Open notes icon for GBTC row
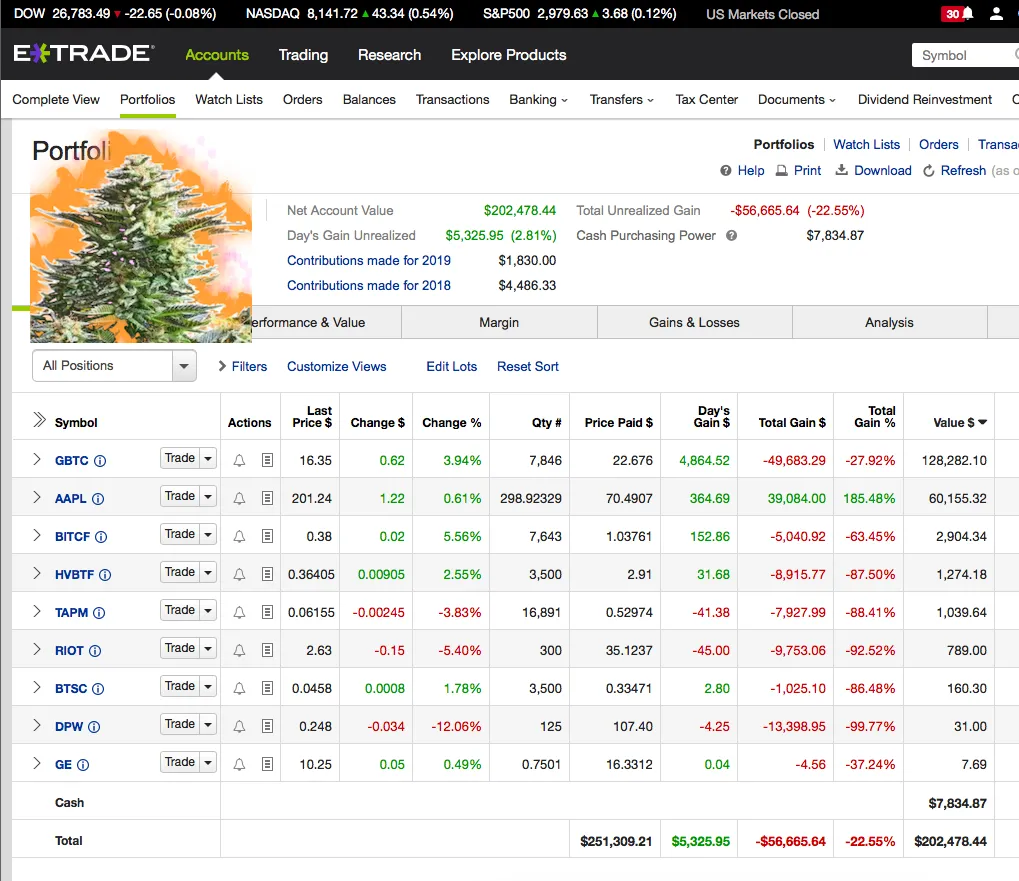Image resolution: width=1019 pixels, height=881 pixels. [267, 461]
